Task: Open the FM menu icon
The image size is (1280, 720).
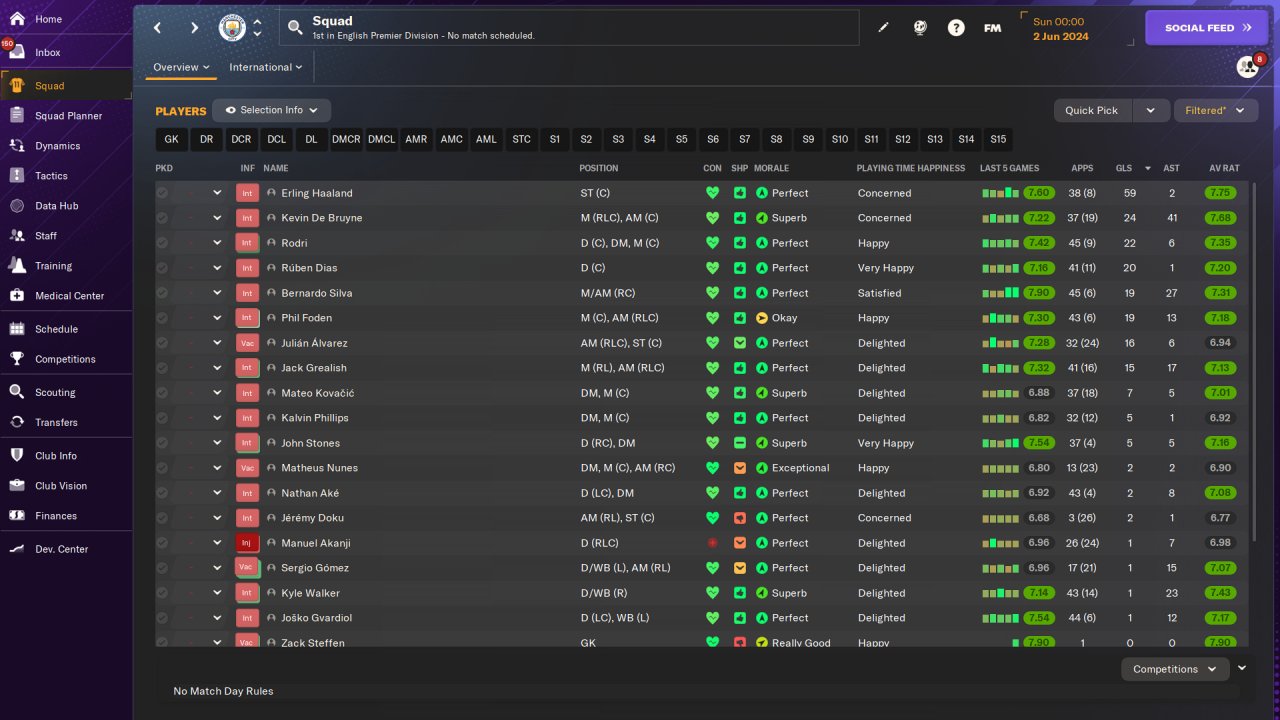Action: pos(992,28)
